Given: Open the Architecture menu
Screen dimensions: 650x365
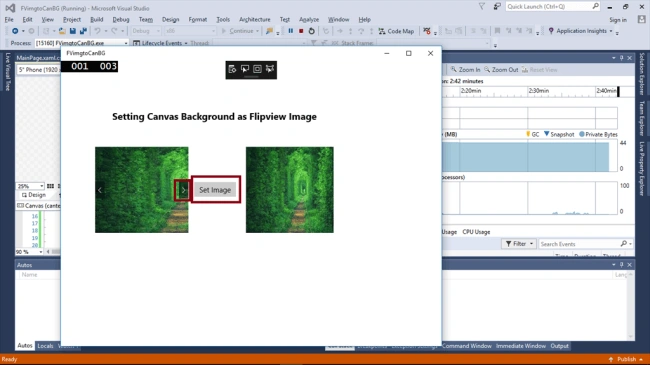Looking at the screenshot, I should (255, 19).
